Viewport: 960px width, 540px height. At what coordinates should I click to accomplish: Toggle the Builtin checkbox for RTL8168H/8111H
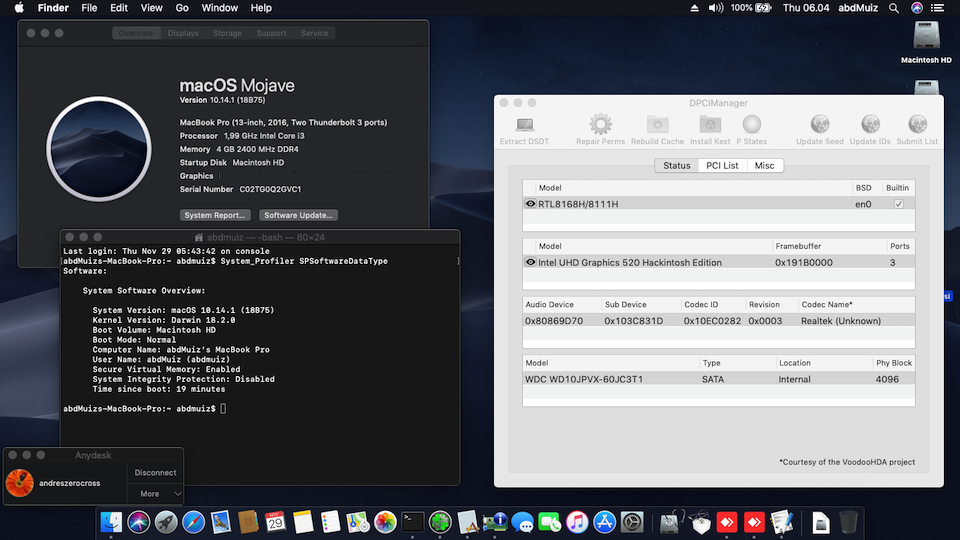pos(898,204)
